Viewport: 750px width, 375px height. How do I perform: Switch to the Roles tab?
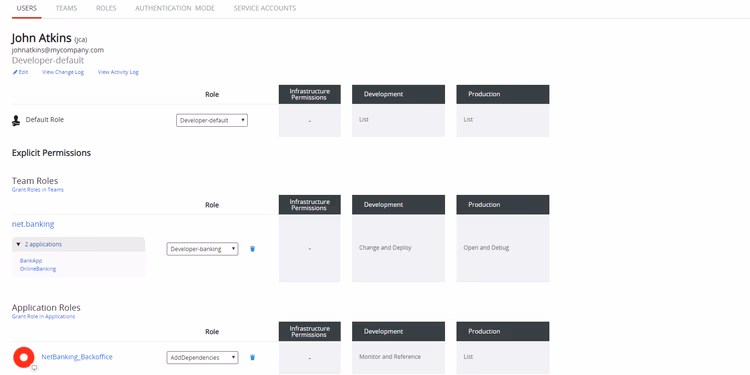click(106, 9)
